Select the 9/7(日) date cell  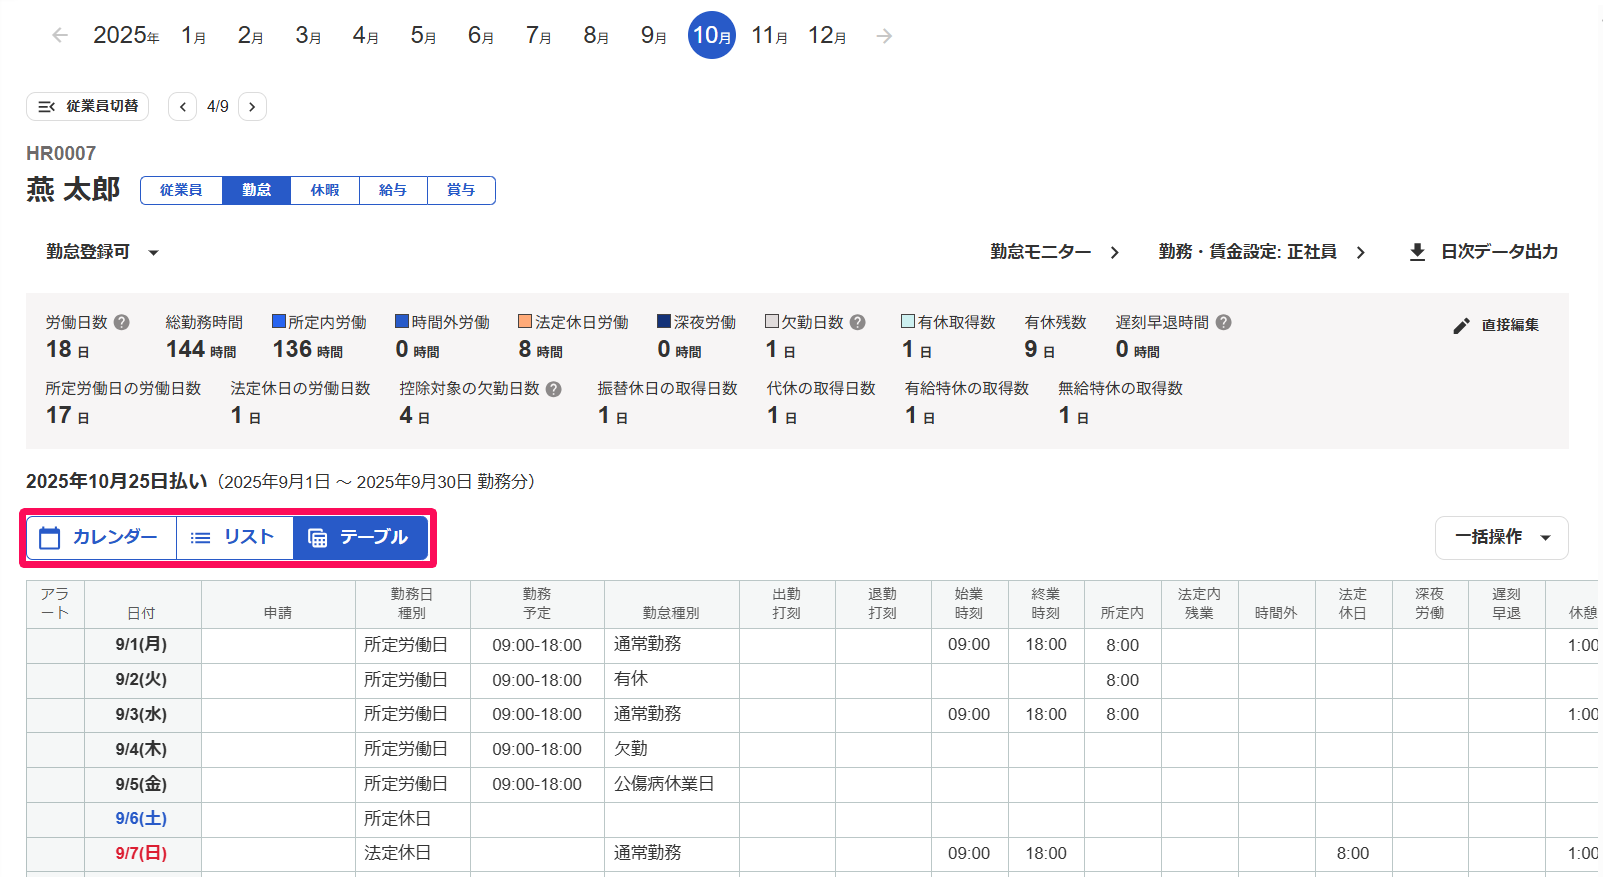142,853
